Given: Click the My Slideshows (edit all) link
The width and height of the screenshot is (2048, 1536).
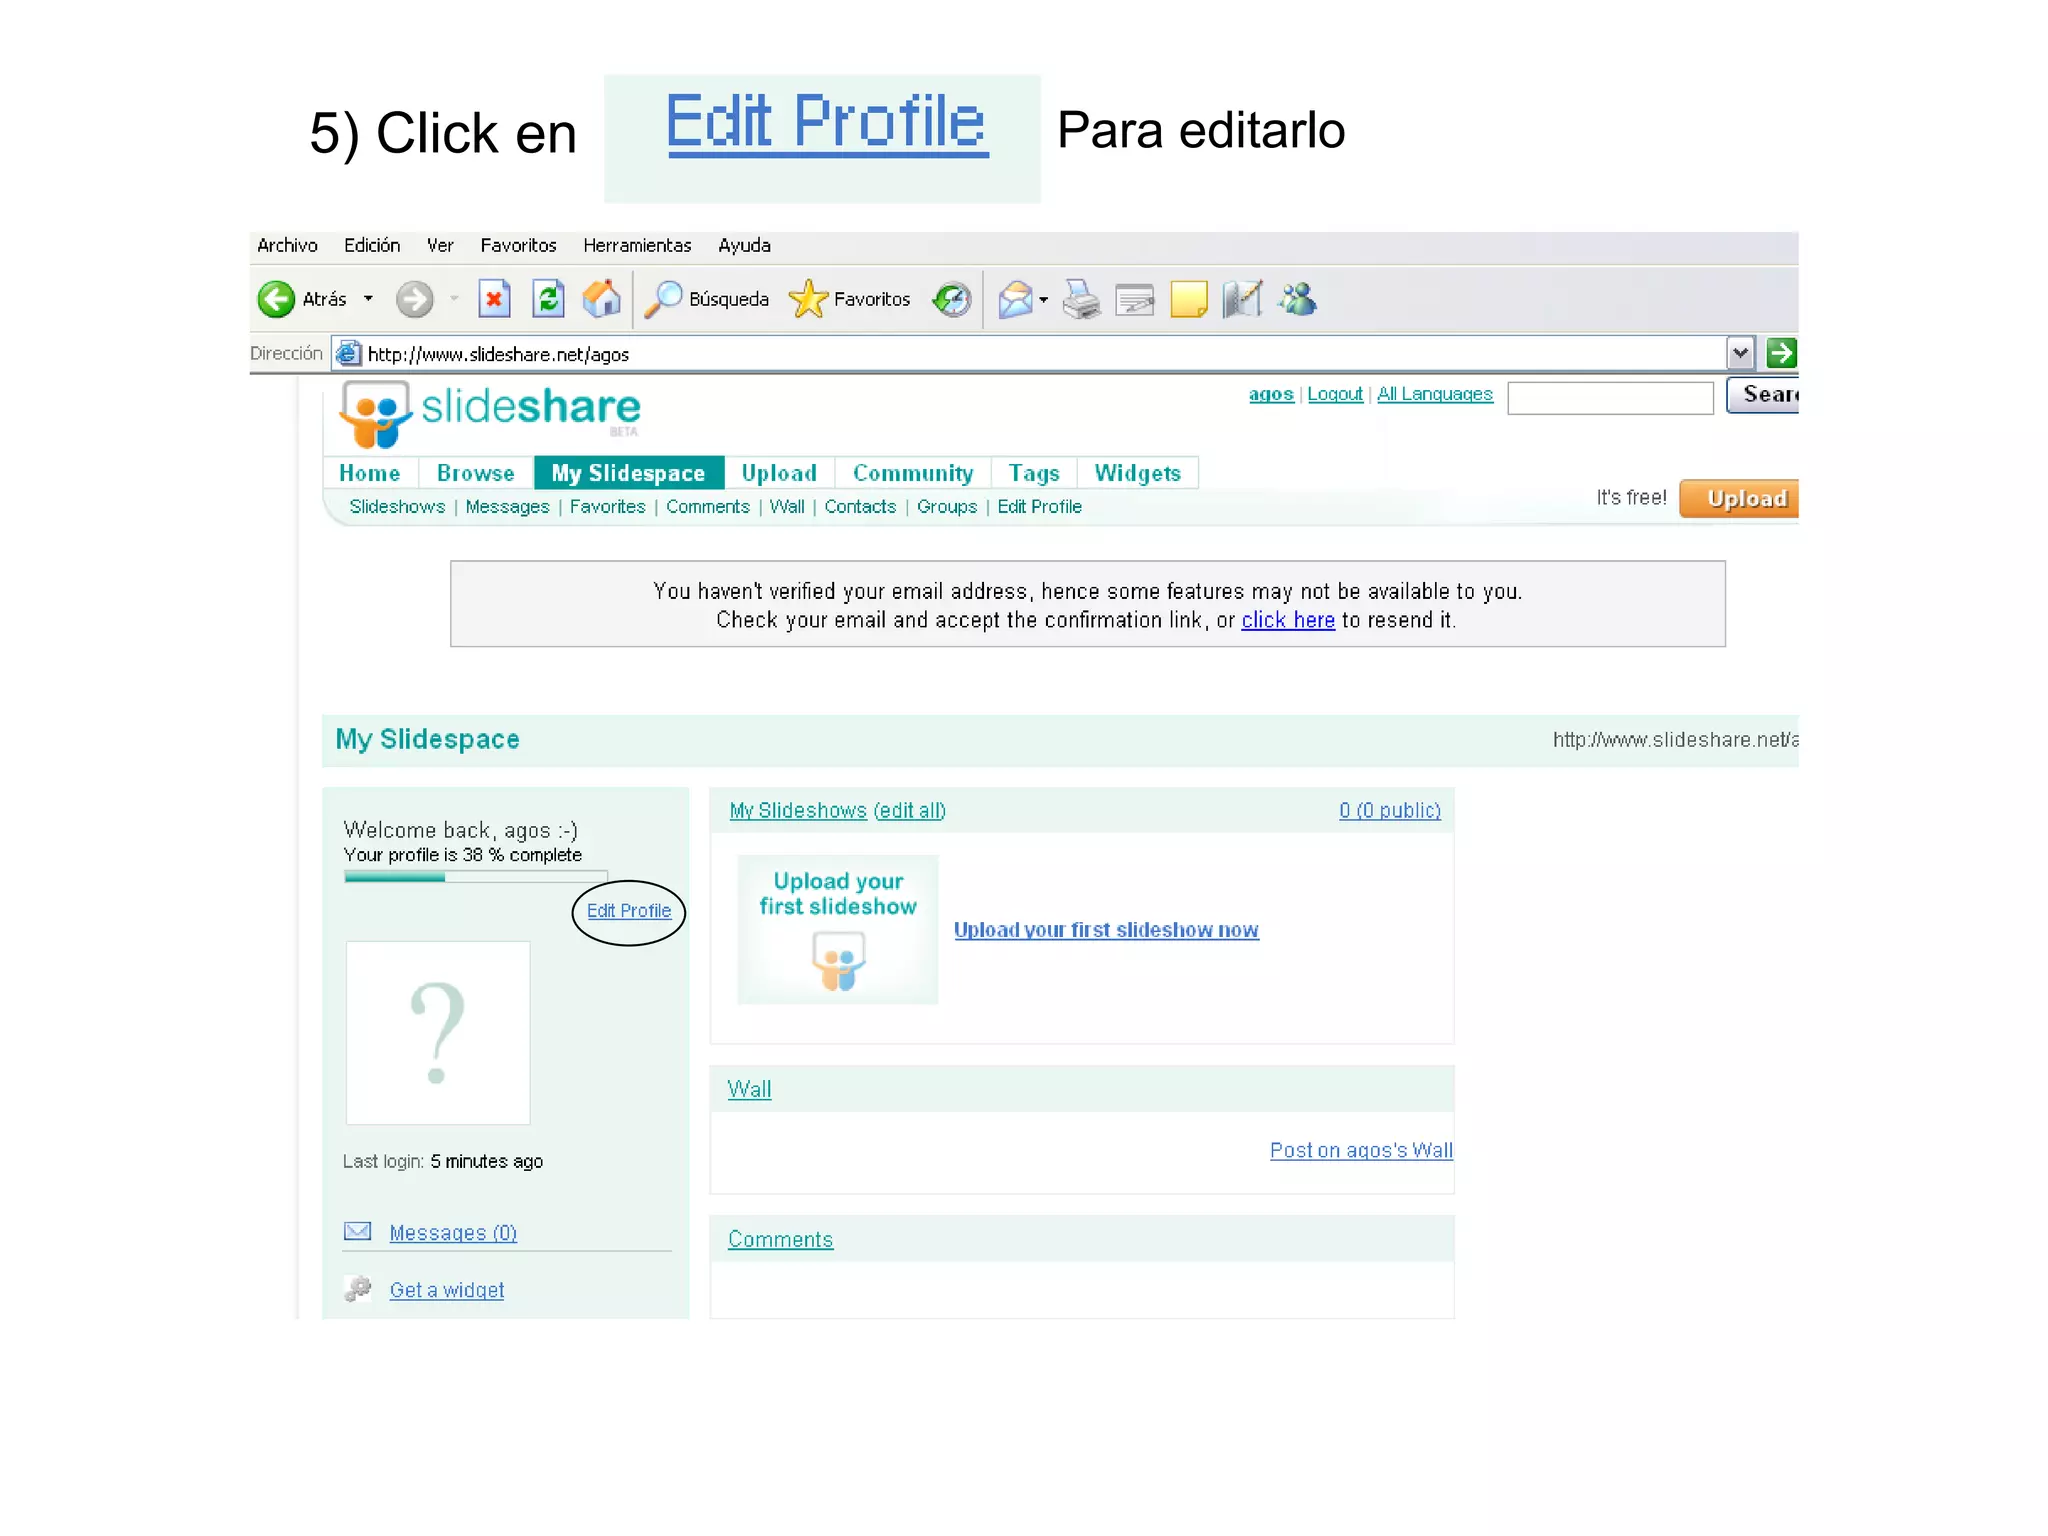Looking at the screenshot, I should point(838,810).
